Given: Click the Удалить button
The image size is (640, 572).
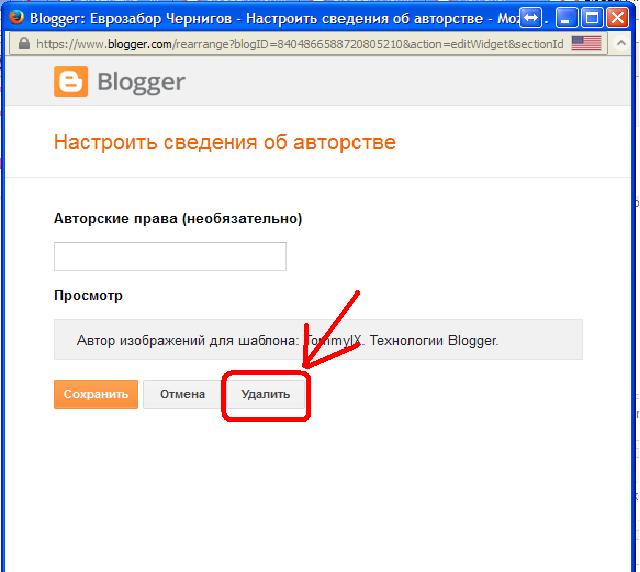Looking at the screenshot, I should point(266,394).
